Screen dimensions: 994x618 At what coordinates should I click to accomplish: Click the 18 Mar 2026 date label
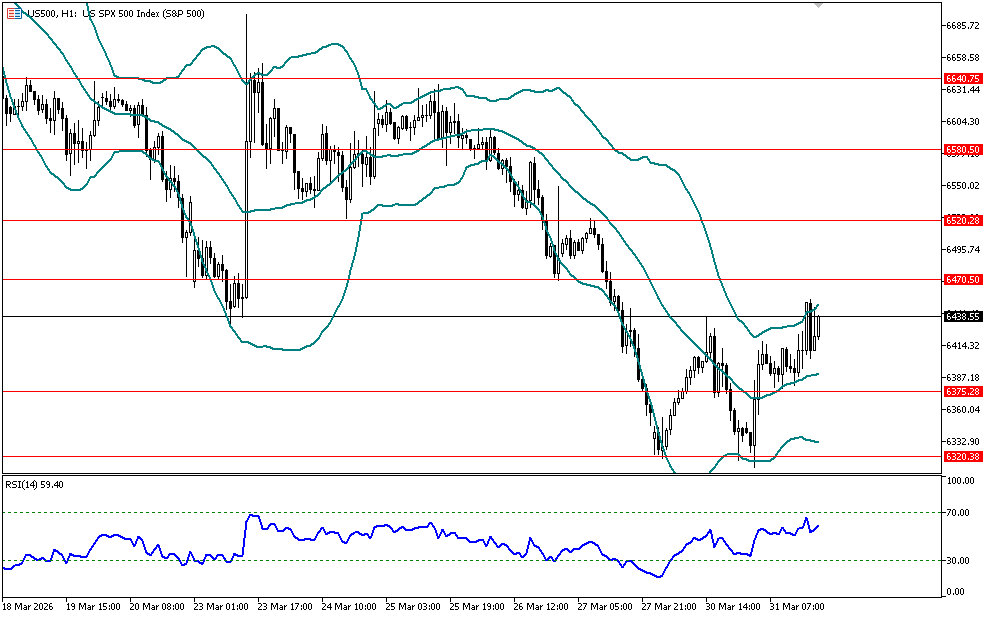pos(30,607)
